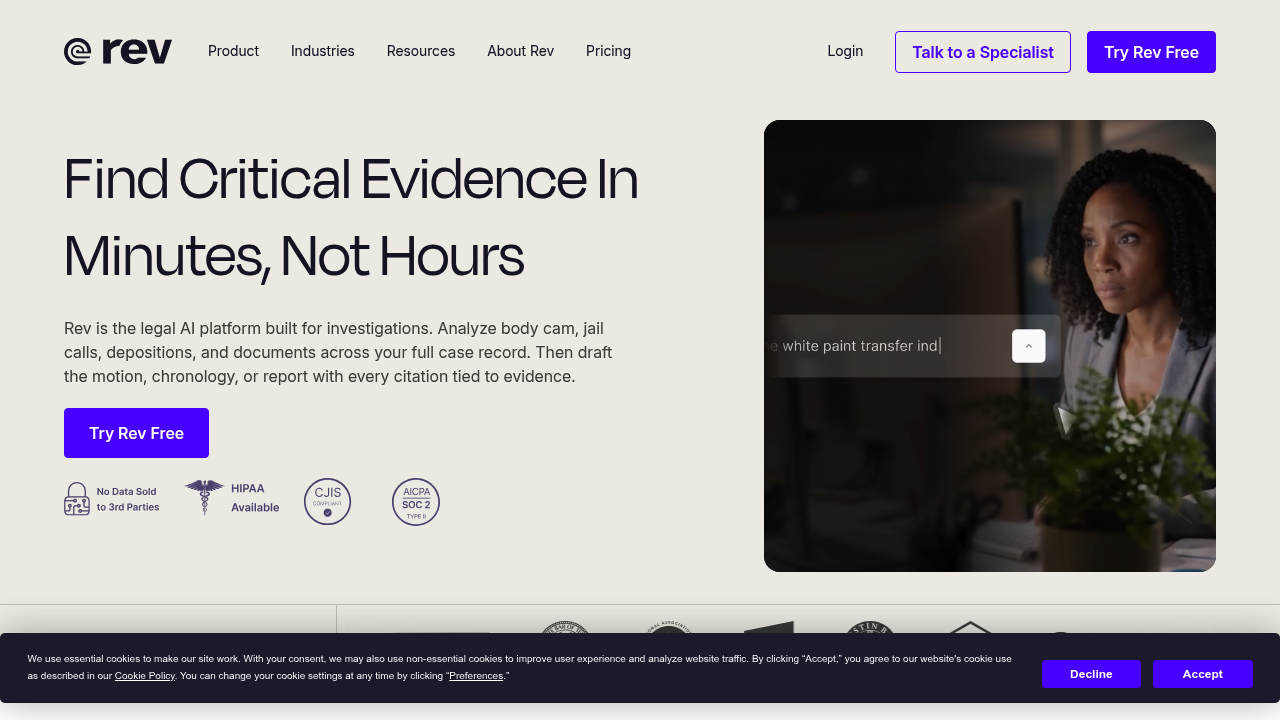Click the AICPA SOC 2 badge
The height and width of the screenshot is (720, 1280).
(x=416, y=501)
